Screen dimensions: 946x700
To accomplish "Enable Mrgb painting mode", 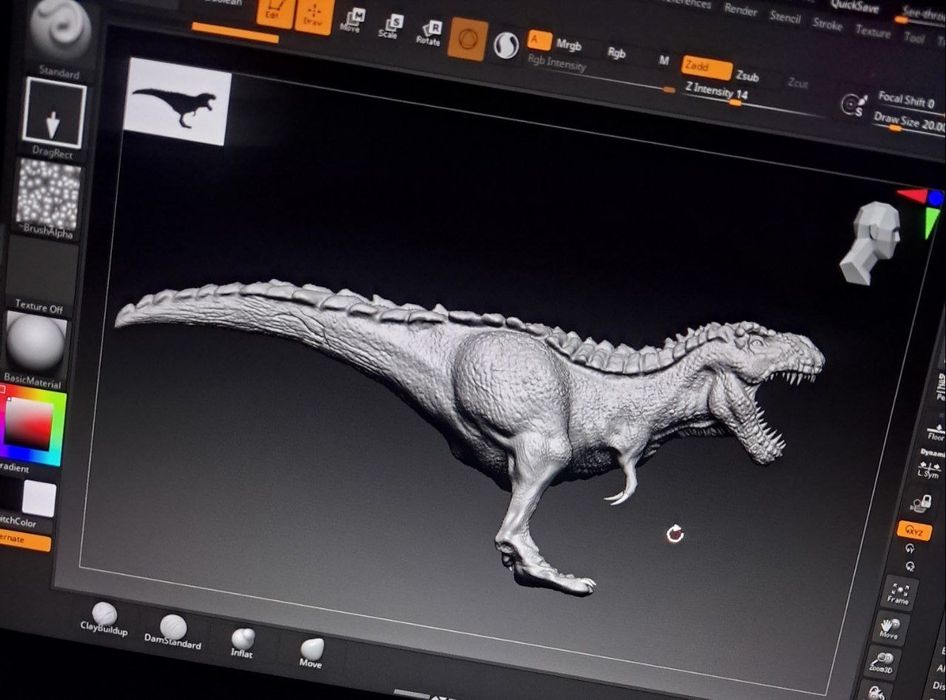I will coord(568,45).
